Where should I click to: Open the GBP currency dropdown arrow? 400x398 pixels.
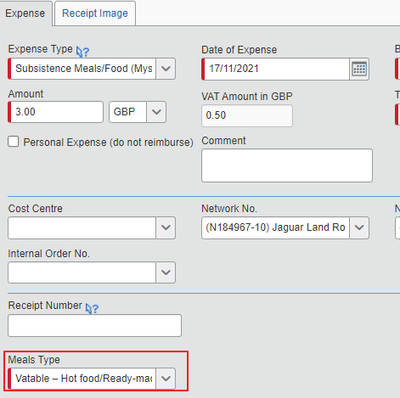156,112
